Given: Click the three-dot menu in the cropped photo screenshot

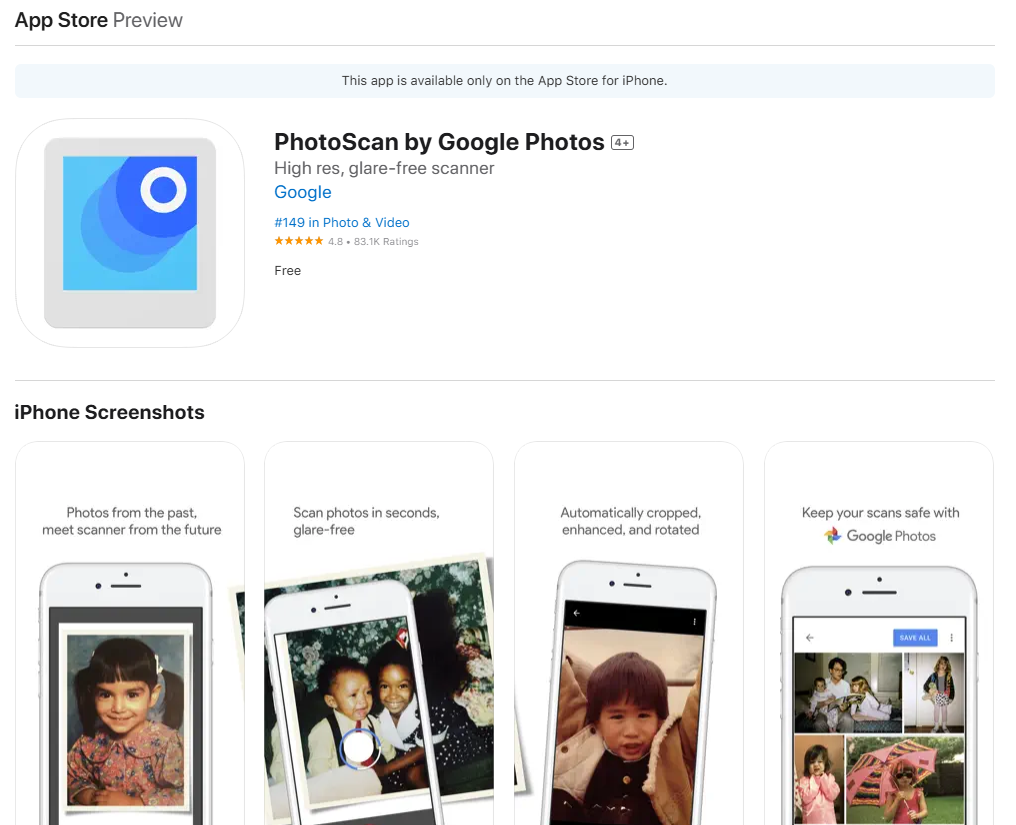Looking at the screenshot, I should click(x=694, y=622).
